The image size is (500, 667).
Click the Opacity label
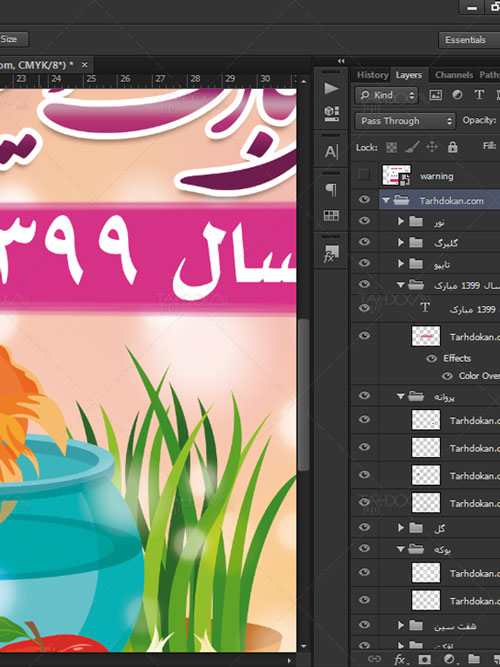tap(479, 120)
